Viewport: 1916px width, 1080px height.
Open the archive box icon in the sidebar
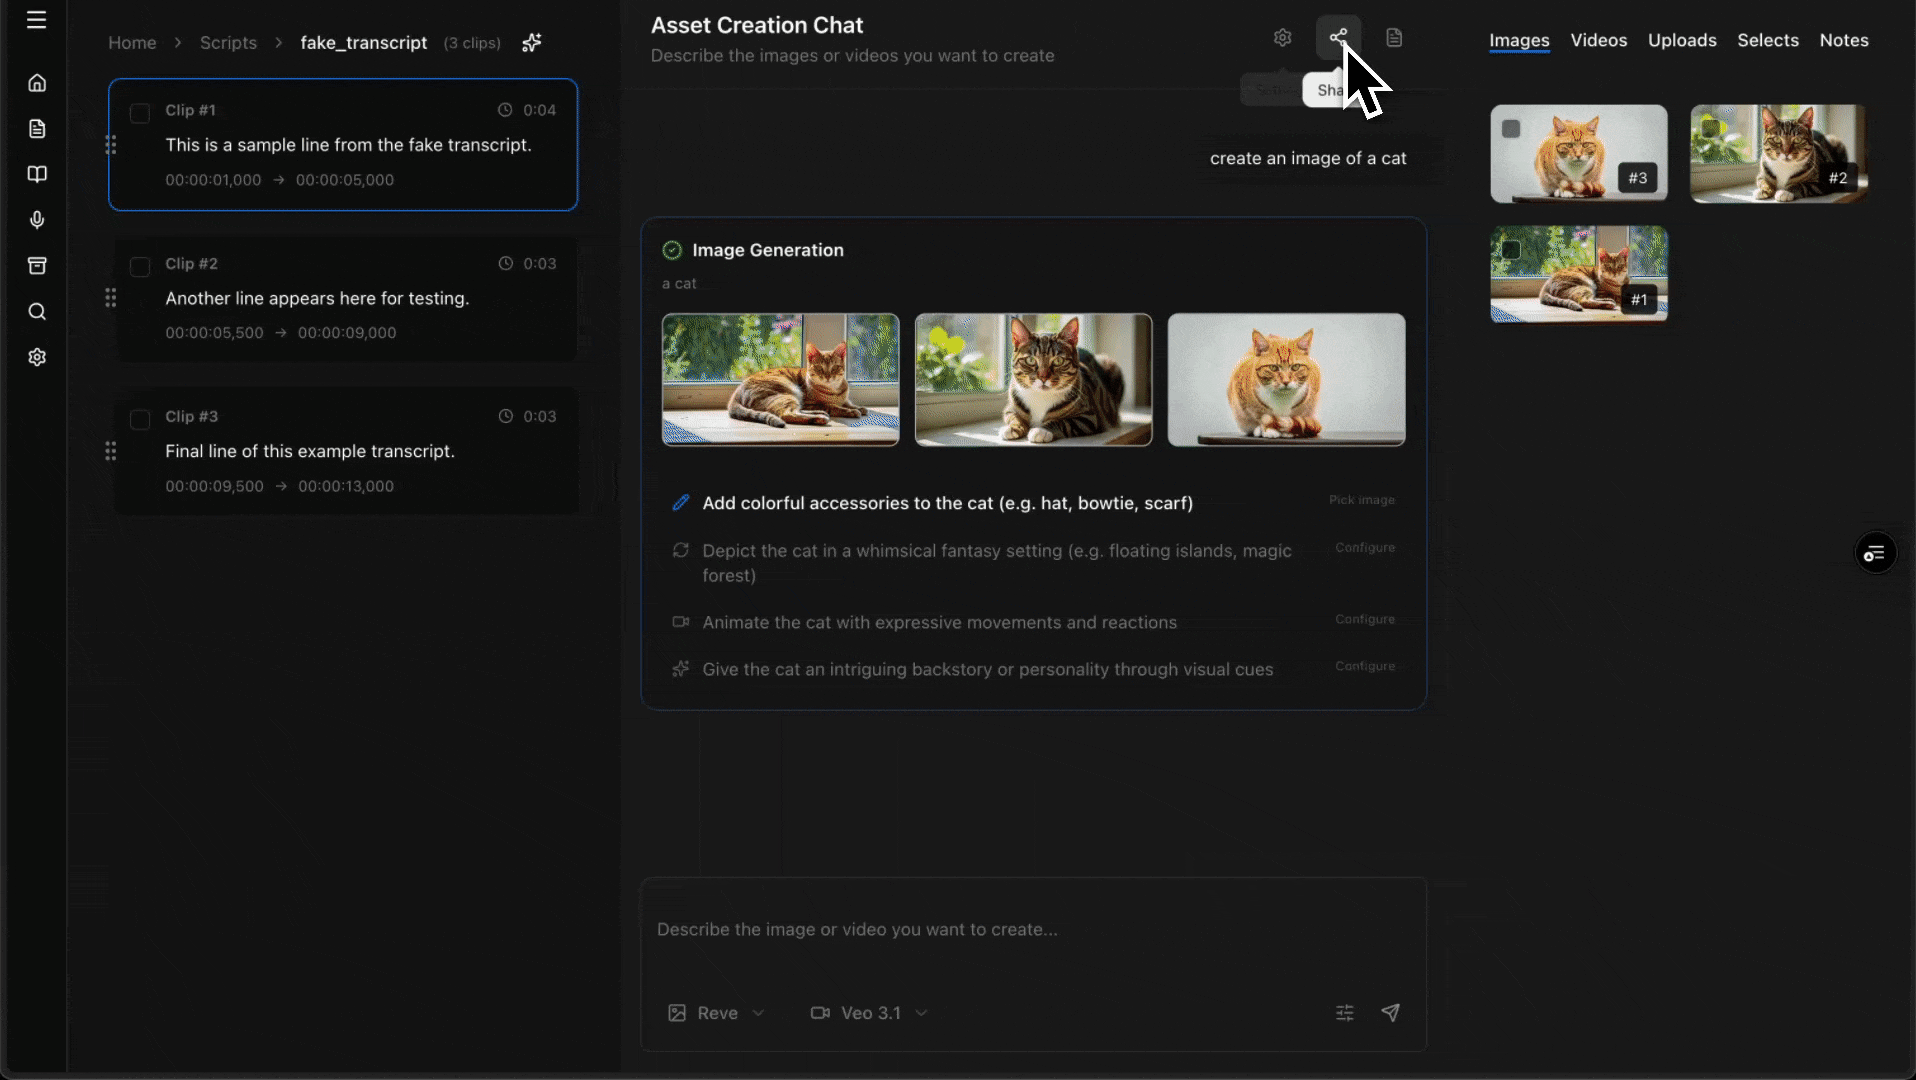[x=37, y=266]
